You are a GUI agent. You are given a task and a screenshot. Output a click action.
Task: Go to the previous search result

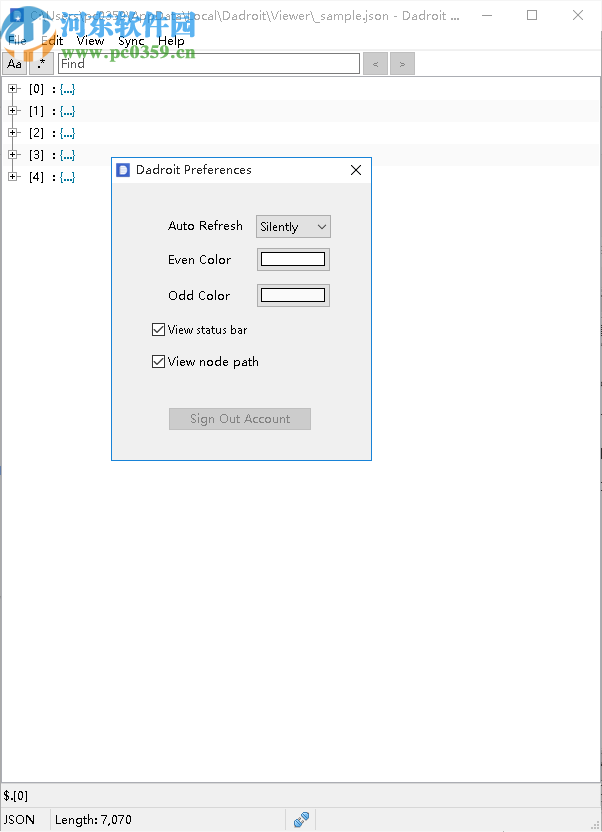pos(376,64)
